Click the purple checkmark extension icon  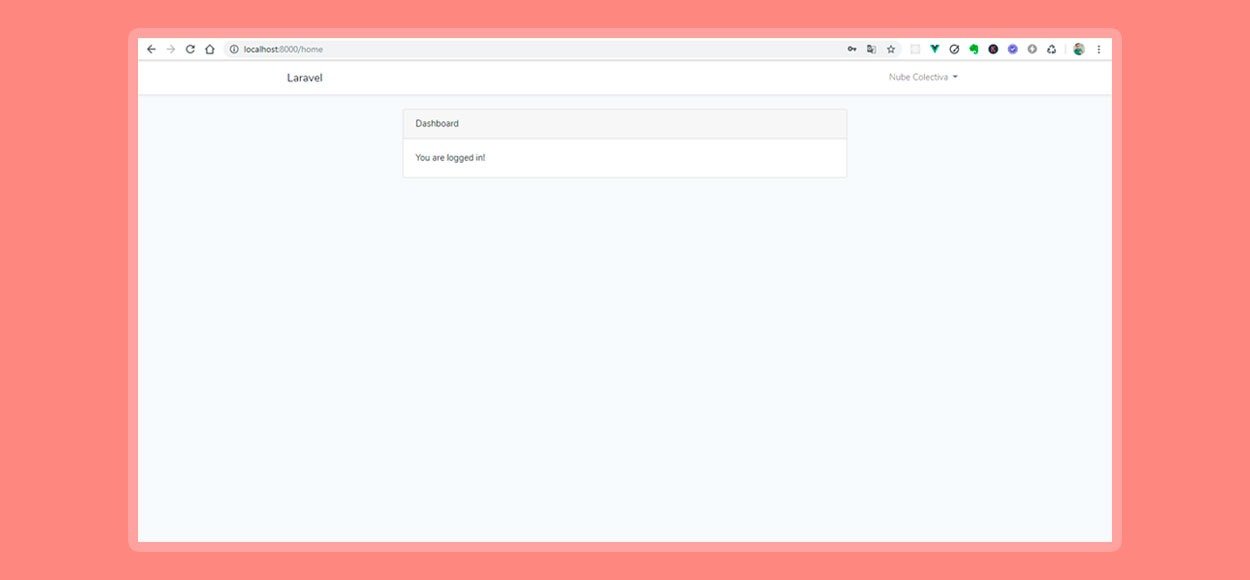click(x=1013, y=49)
